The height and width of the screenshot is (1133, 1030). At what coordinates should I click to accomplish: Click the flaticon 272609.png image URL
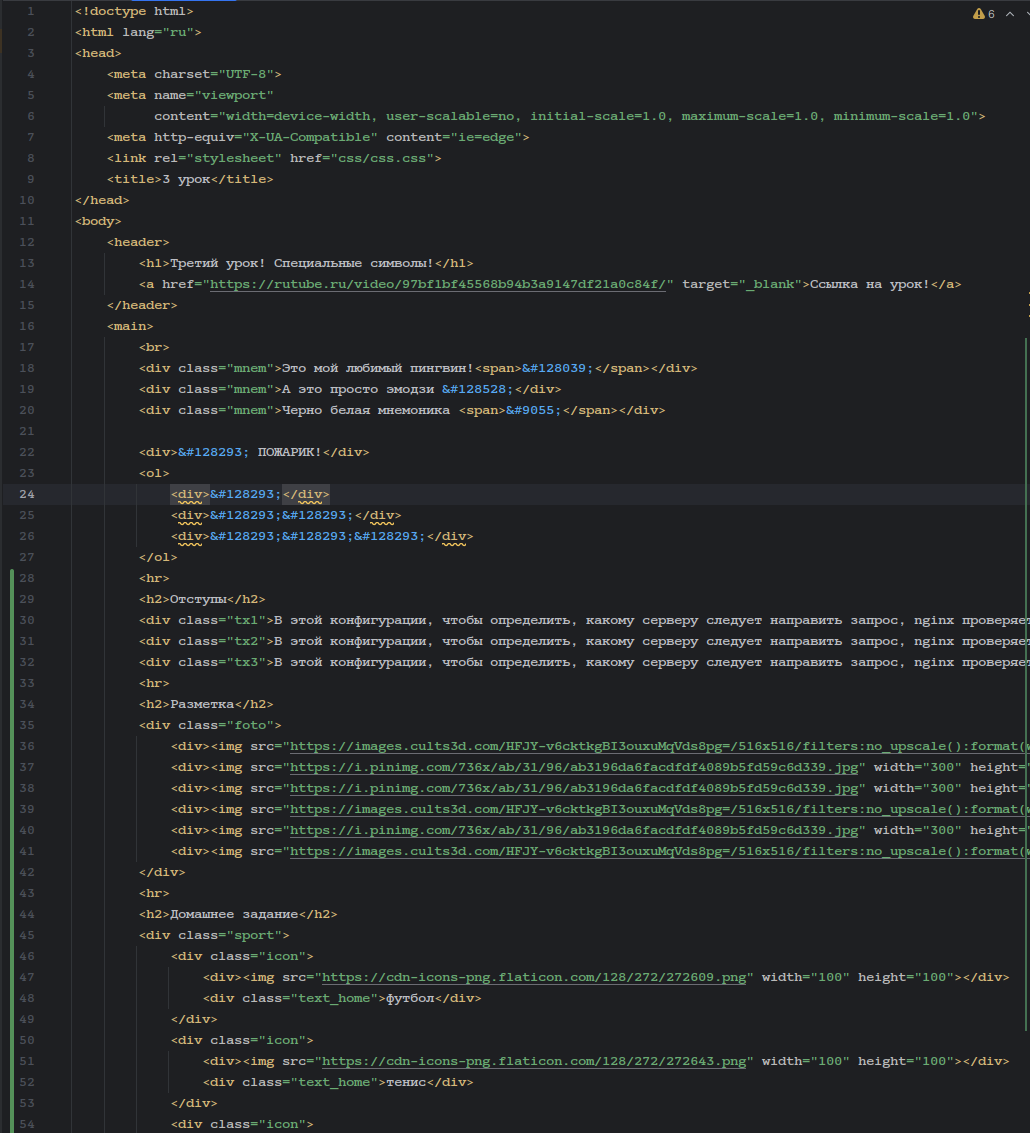pos(534,976)
